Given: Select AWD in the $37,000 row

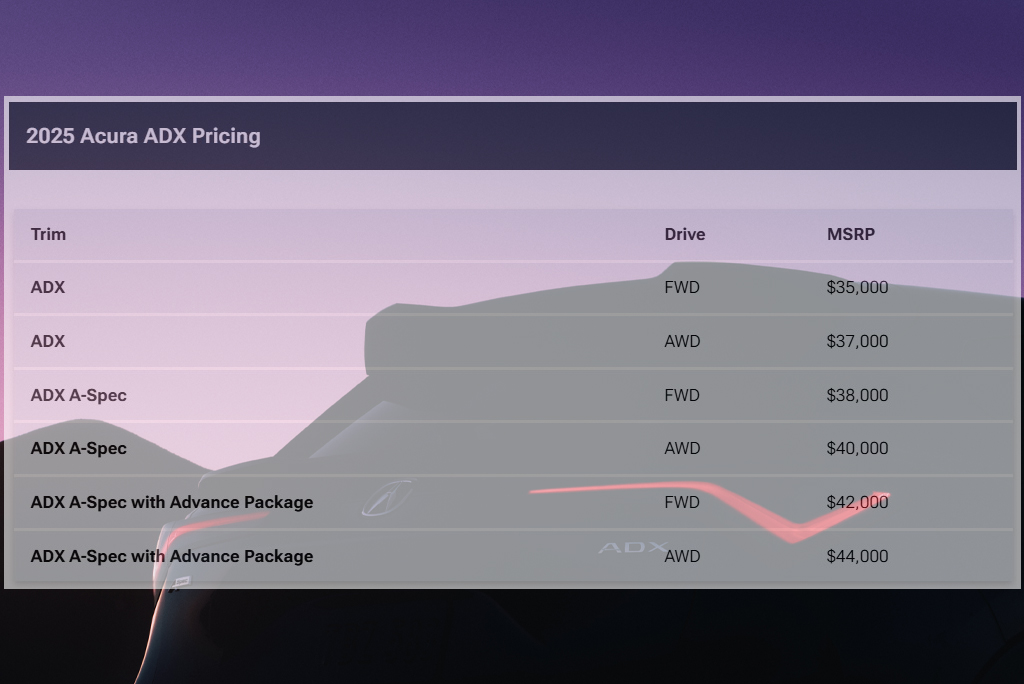Looking at the screenshot, I should (x=682, y=341).
